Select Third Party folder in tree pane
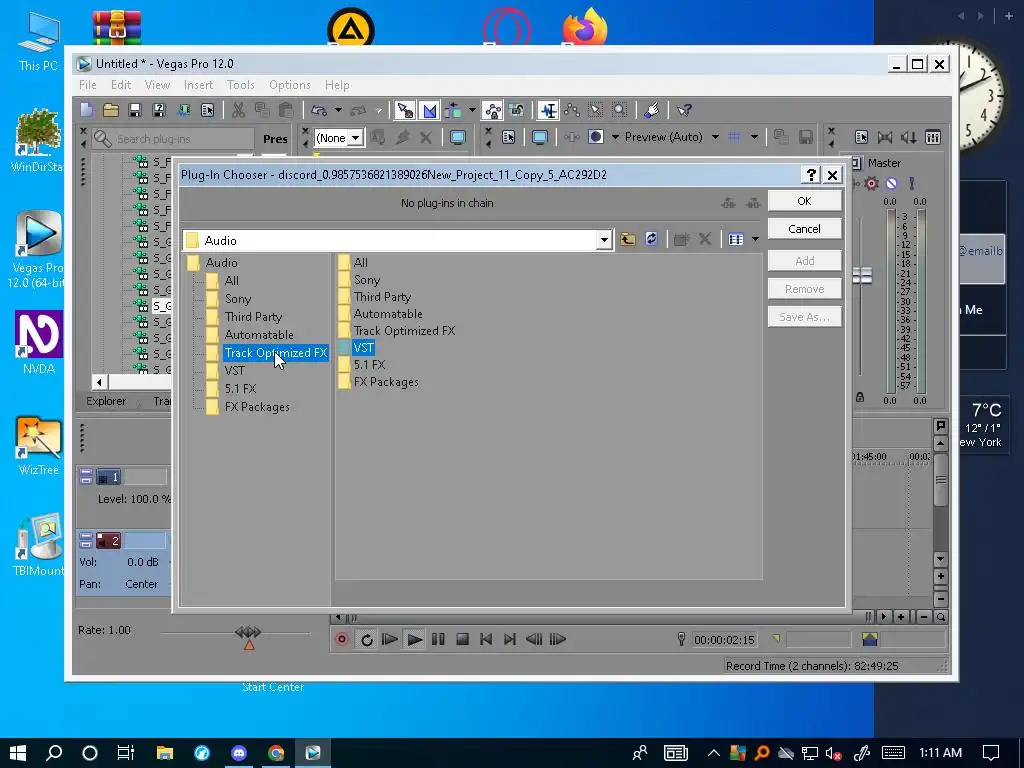1024x768 pixels. (253, 317)
